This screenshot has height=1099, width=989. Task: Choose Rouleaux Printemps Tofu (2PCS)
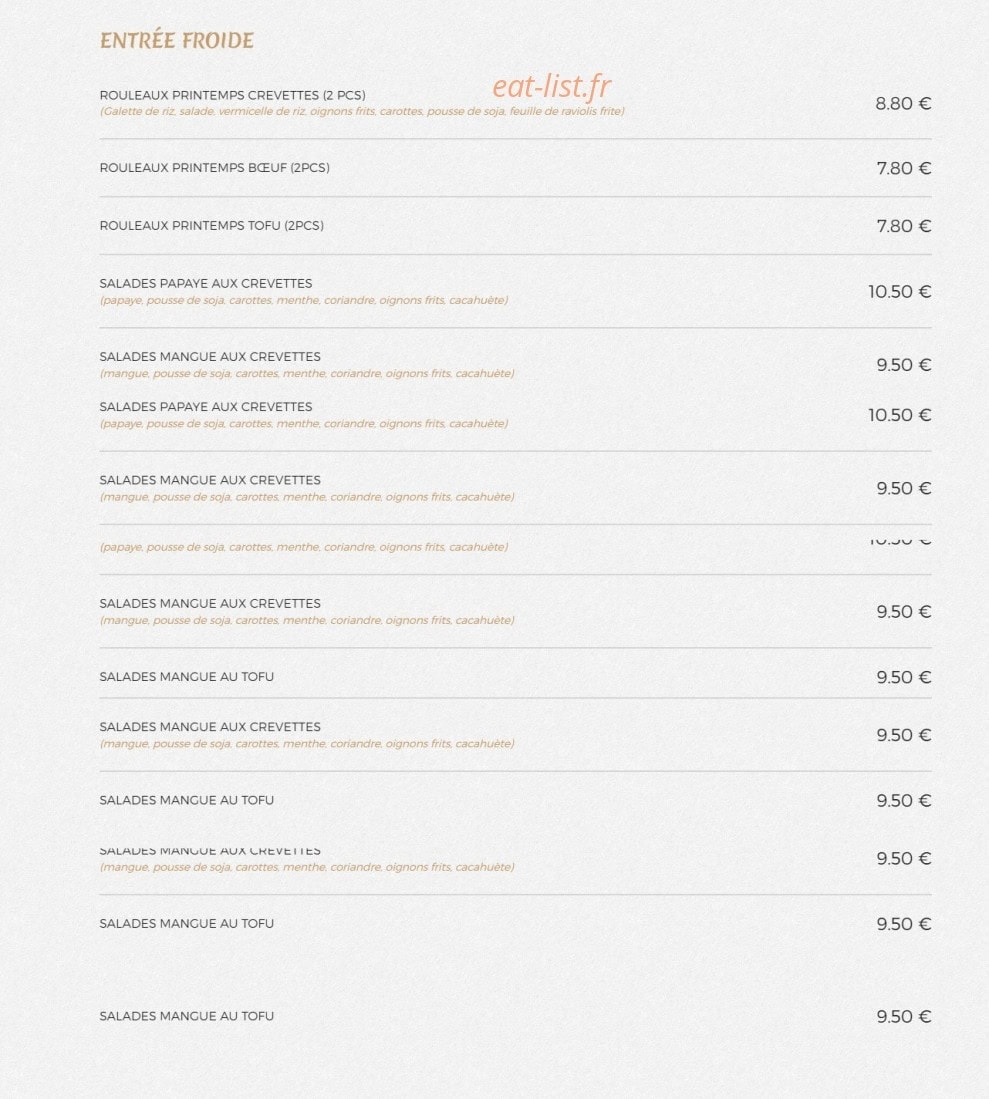(212, 226)
